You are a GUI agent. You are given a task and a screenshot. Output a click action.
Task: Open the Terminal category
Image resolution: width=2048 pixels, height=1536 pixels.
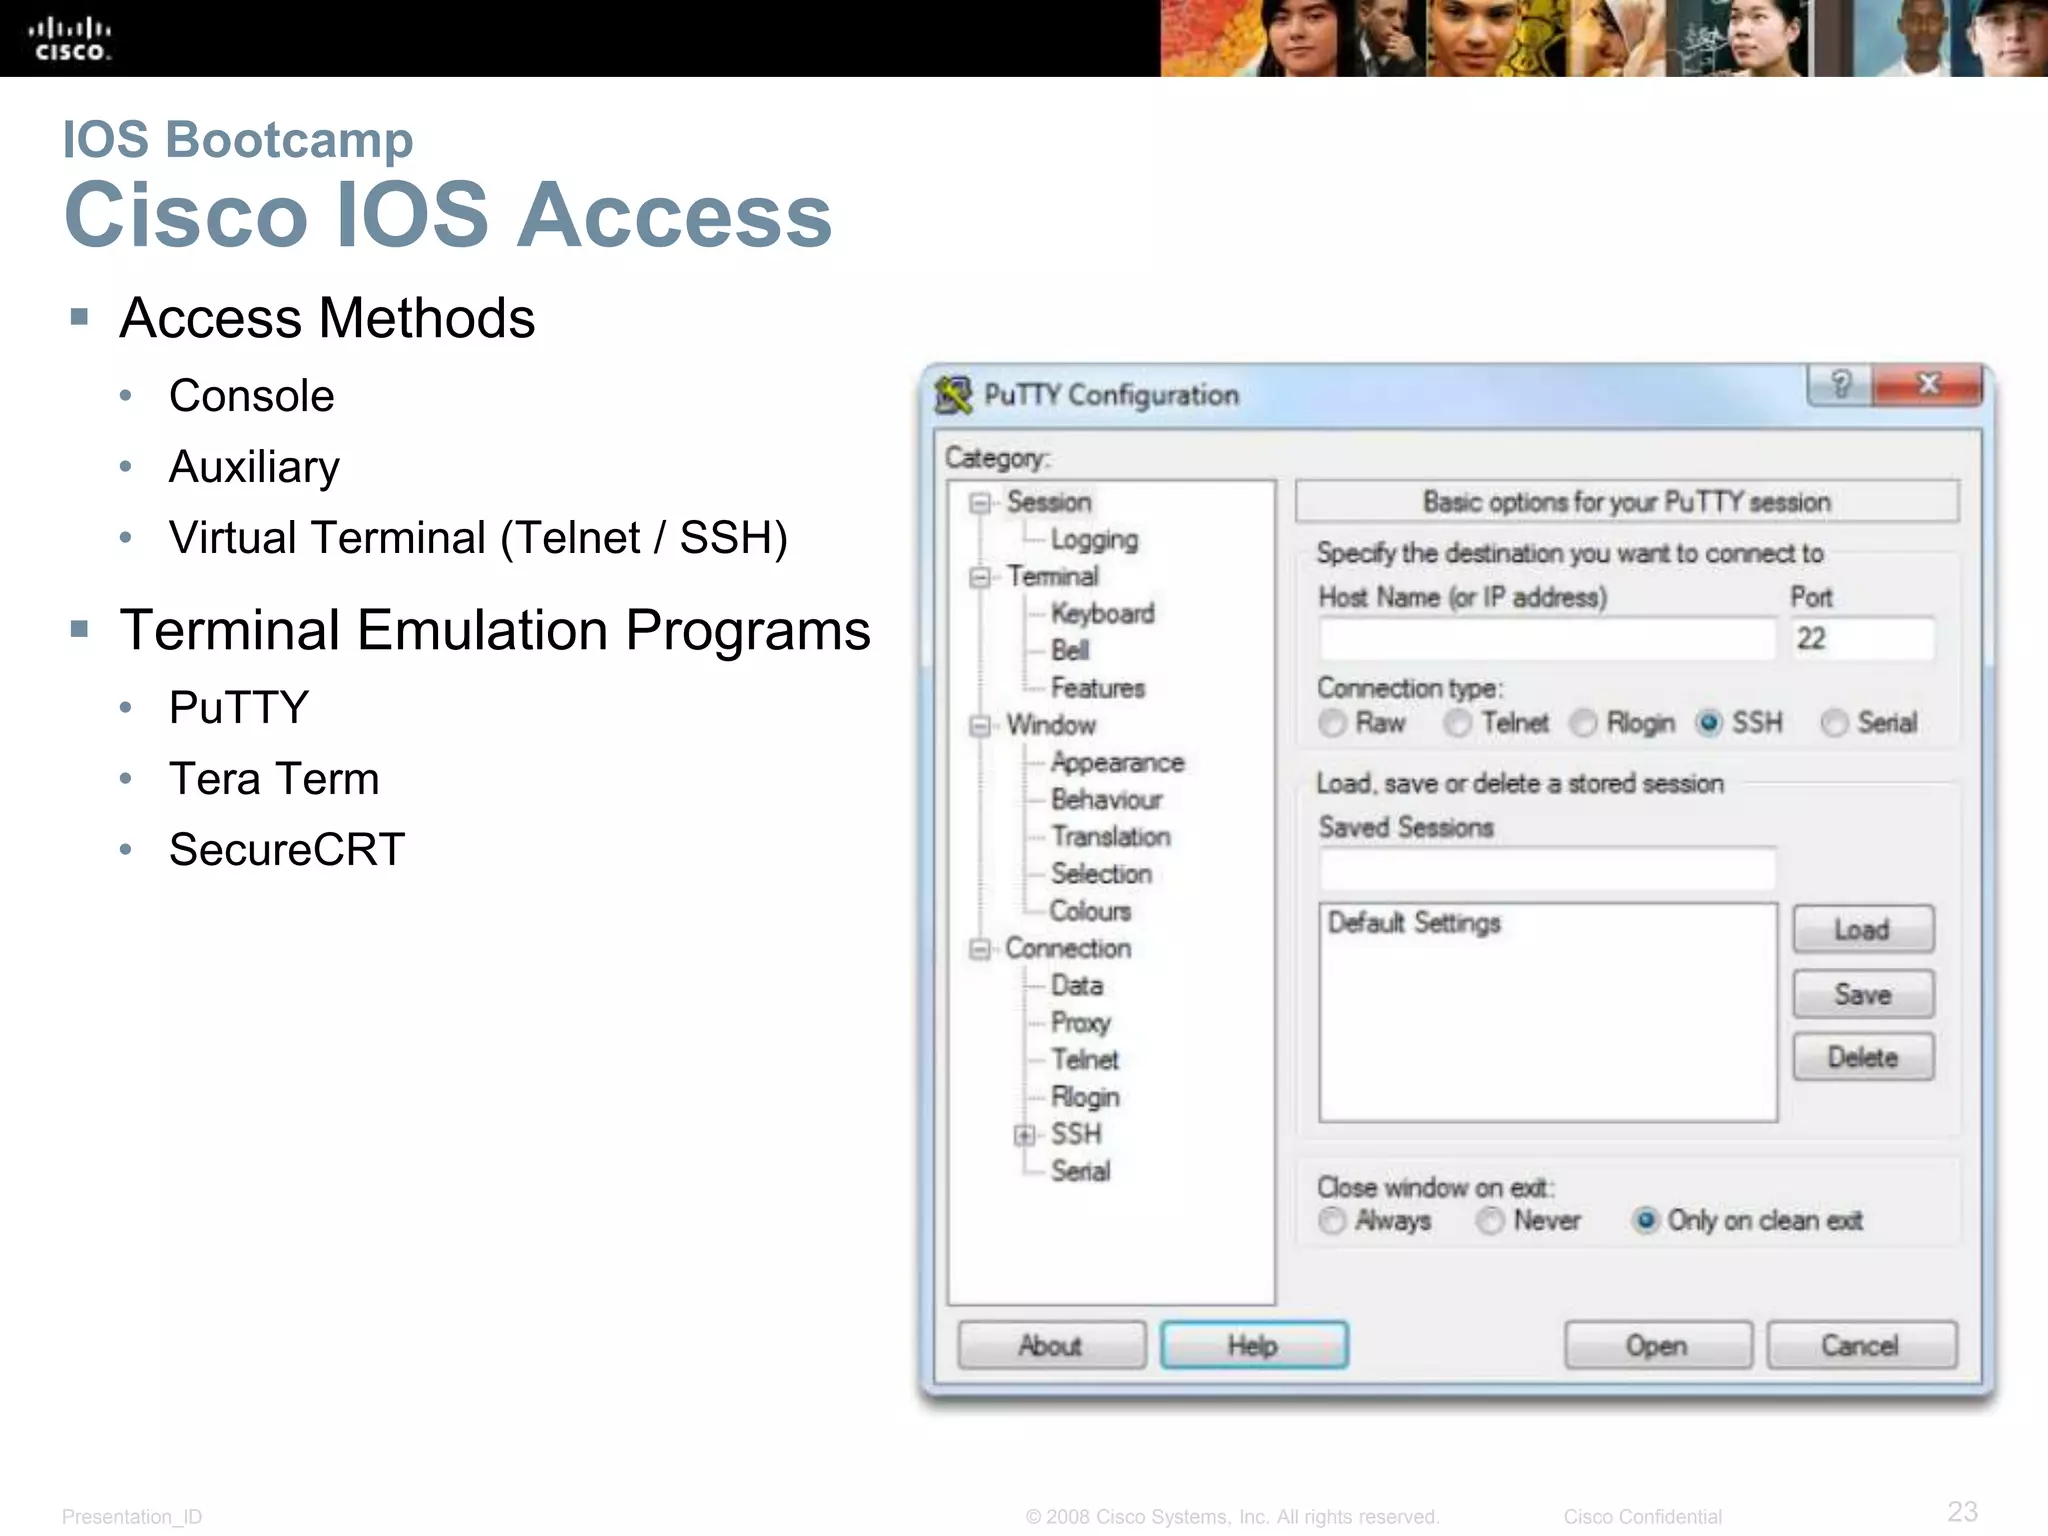(x=1052, y=577)
